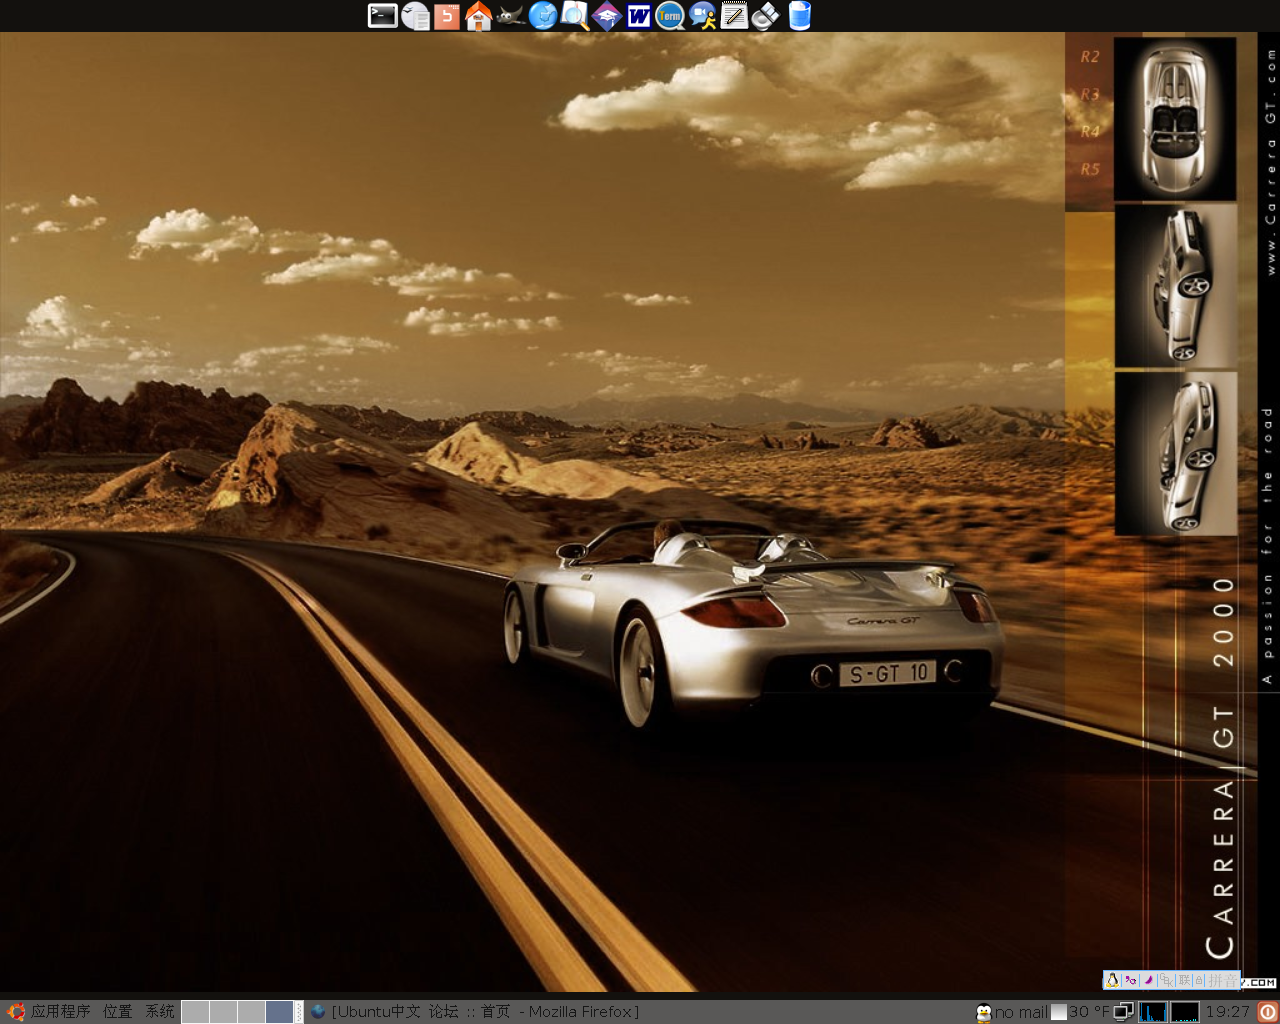
Task: Switch to the third workspace
Action: (251, 1012)
